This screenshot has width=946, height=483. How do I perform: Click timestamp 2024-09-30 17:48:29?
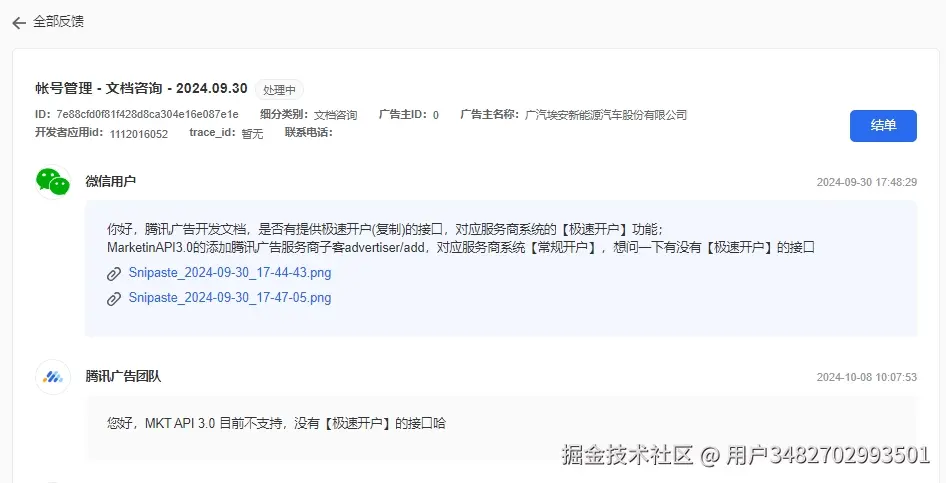tap(866, 182)
